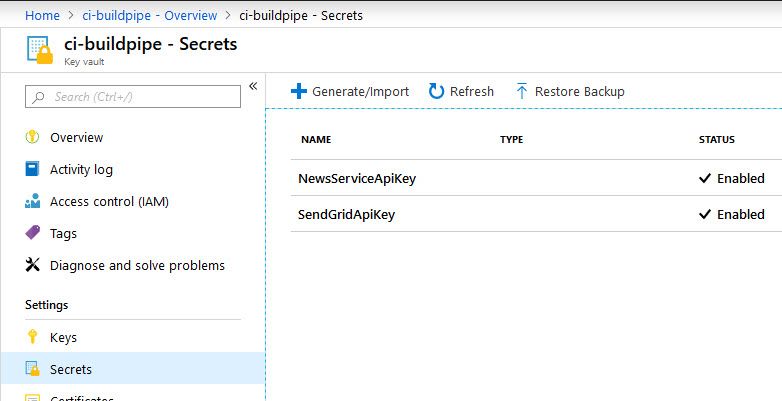Click the Overview key icon in sidebar
The width and height of the screenshot is (782, 401).
click(32, 137)
